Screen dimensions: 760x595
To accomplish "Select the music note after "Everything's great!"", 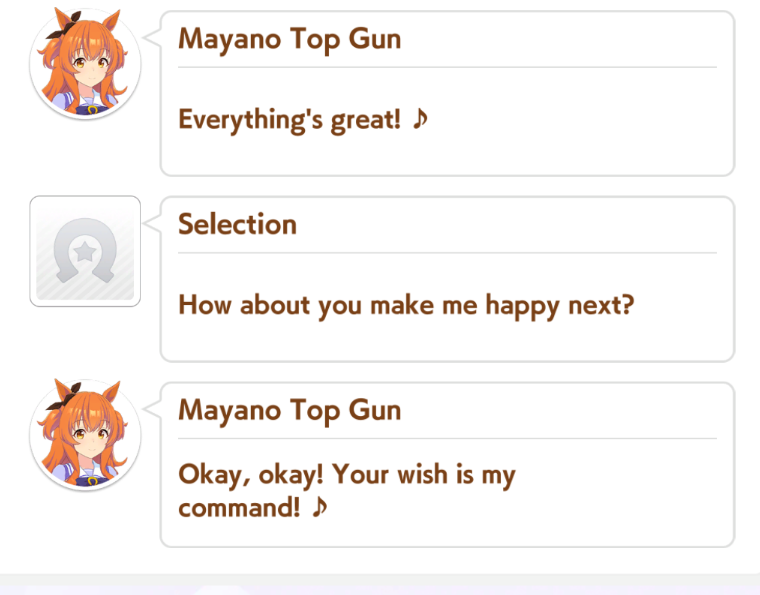I will pos(420,119).
